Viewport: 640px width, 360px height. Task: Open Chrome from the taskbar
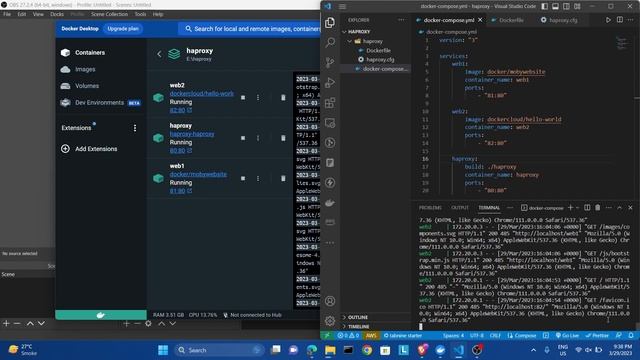(367, 350)
